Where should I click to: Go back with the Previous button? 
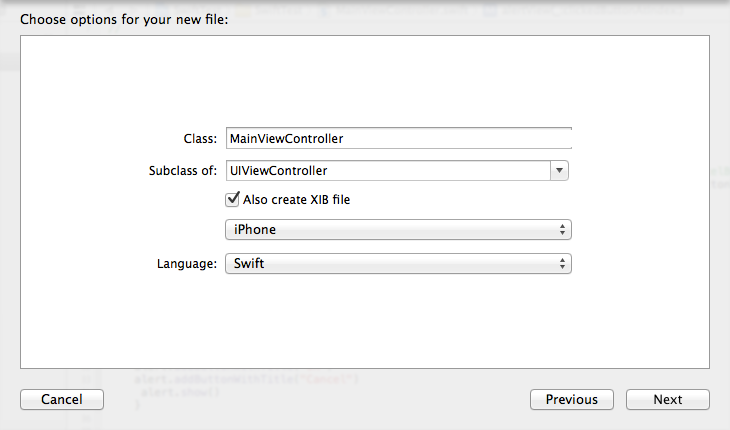click(572, 399)
